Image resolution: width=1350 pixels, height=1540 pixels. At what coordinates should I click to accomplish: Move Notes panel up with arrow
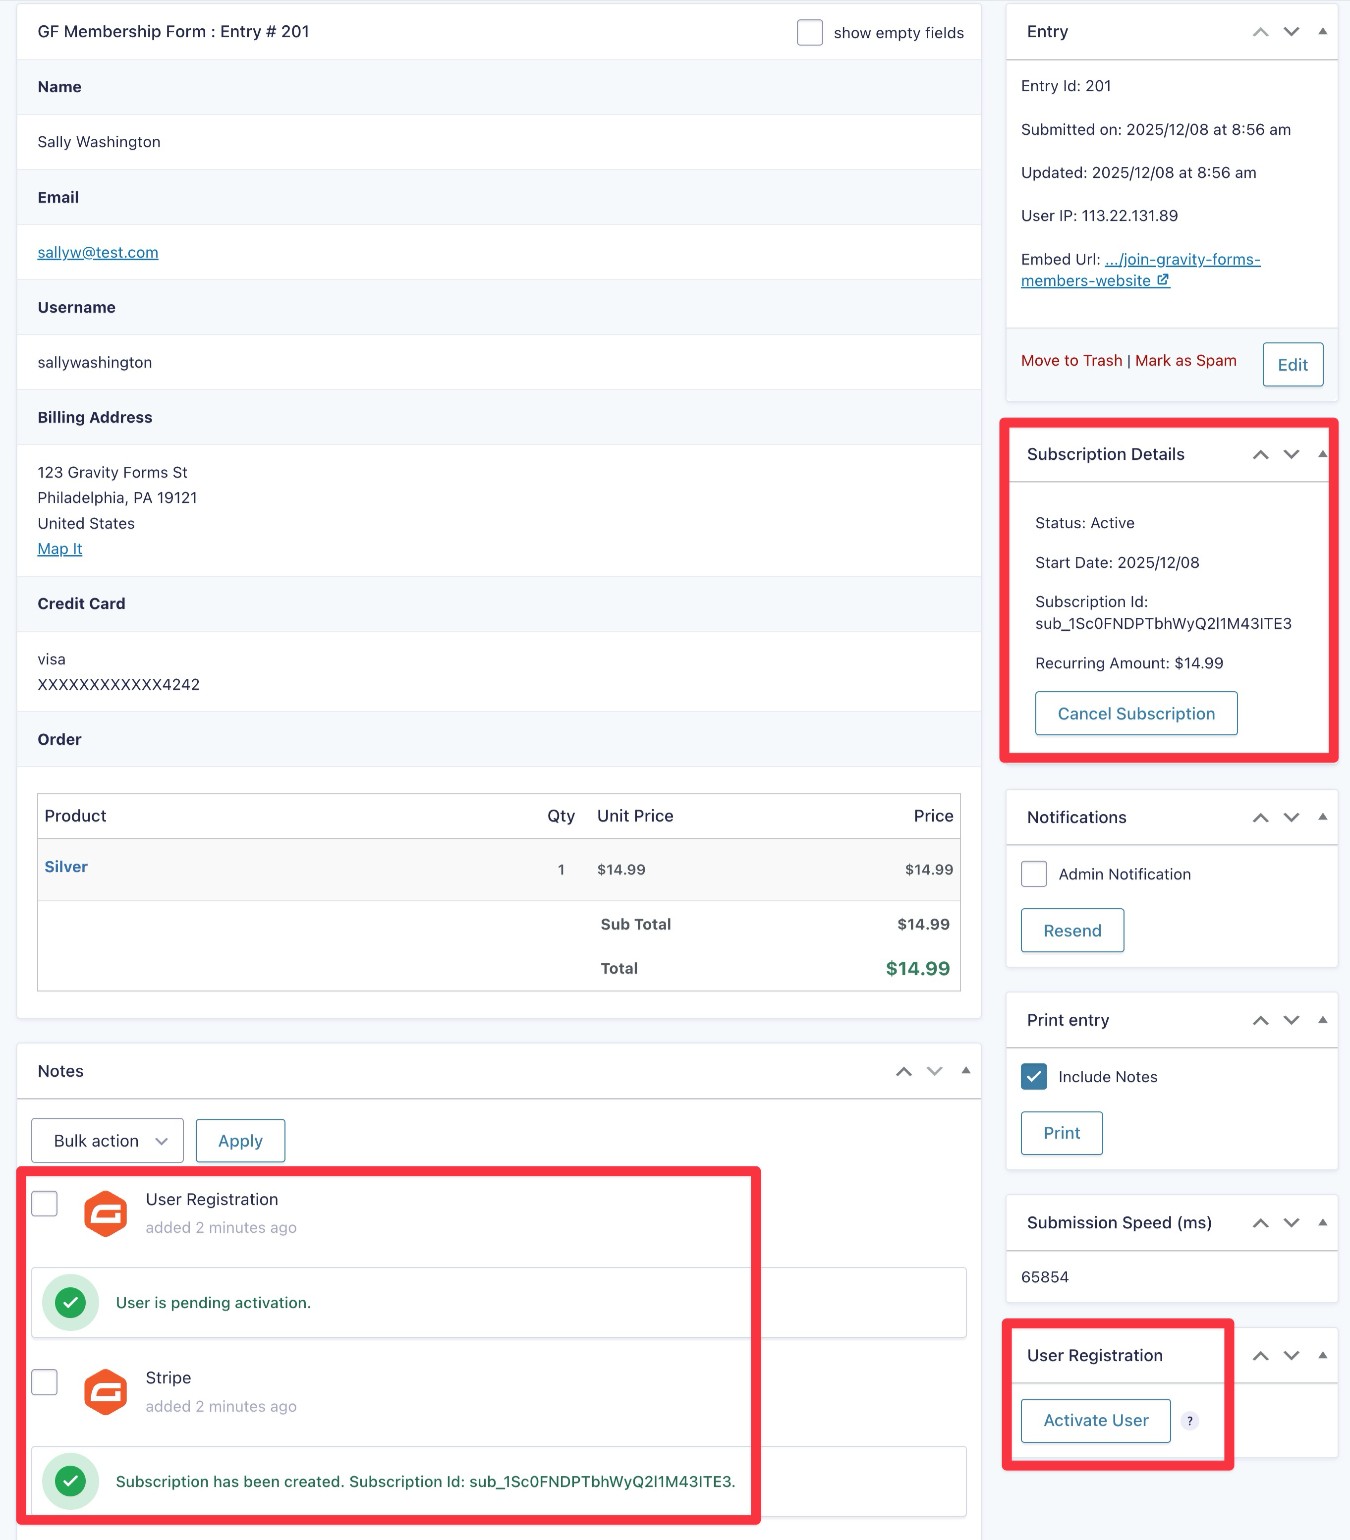click(903, 1072)
